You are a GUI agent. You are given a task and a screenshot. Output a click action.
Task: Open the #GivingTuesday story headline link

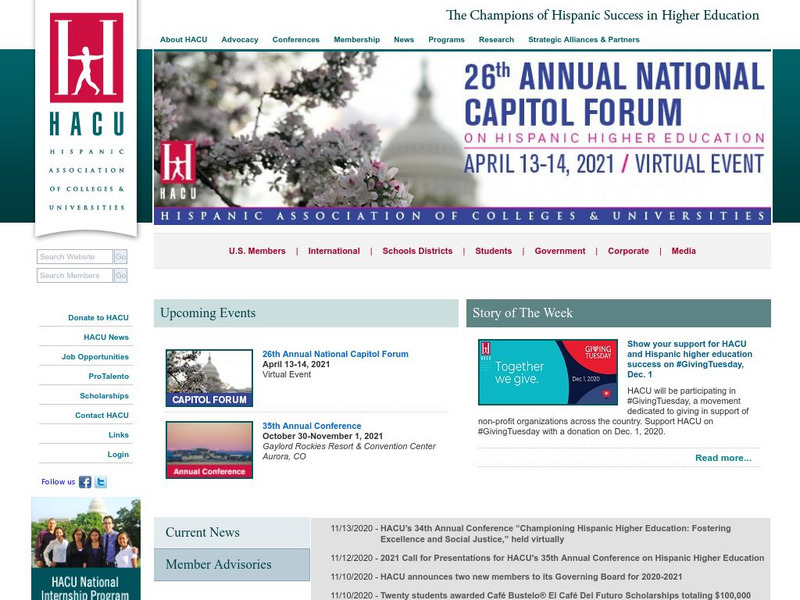(690, 359)
